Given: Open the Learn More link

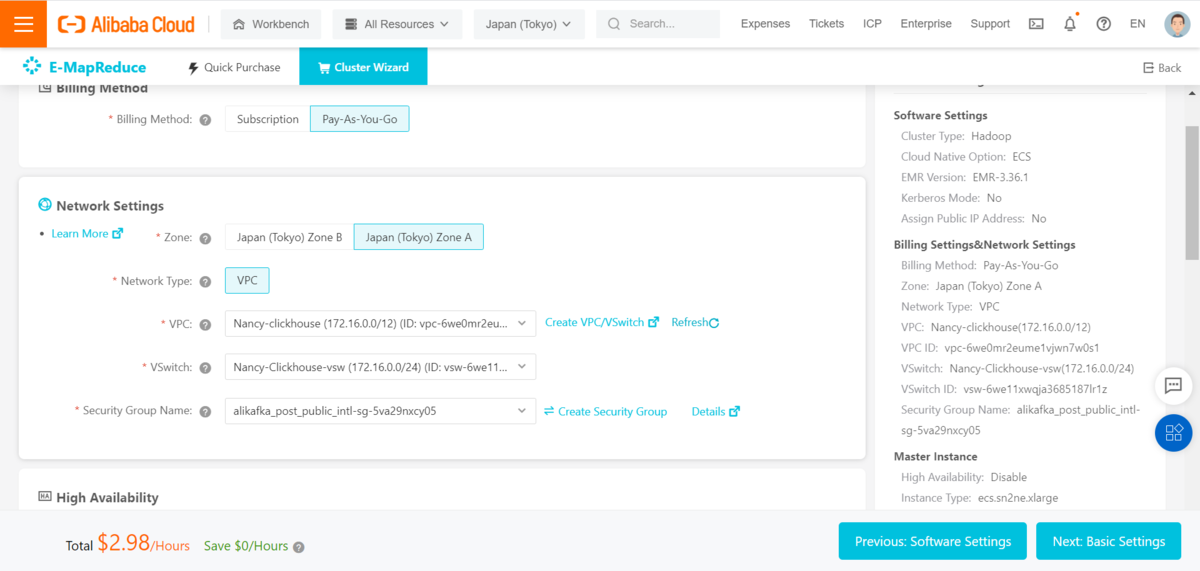Looking at the screenshot, I should (x=87, y=234).
